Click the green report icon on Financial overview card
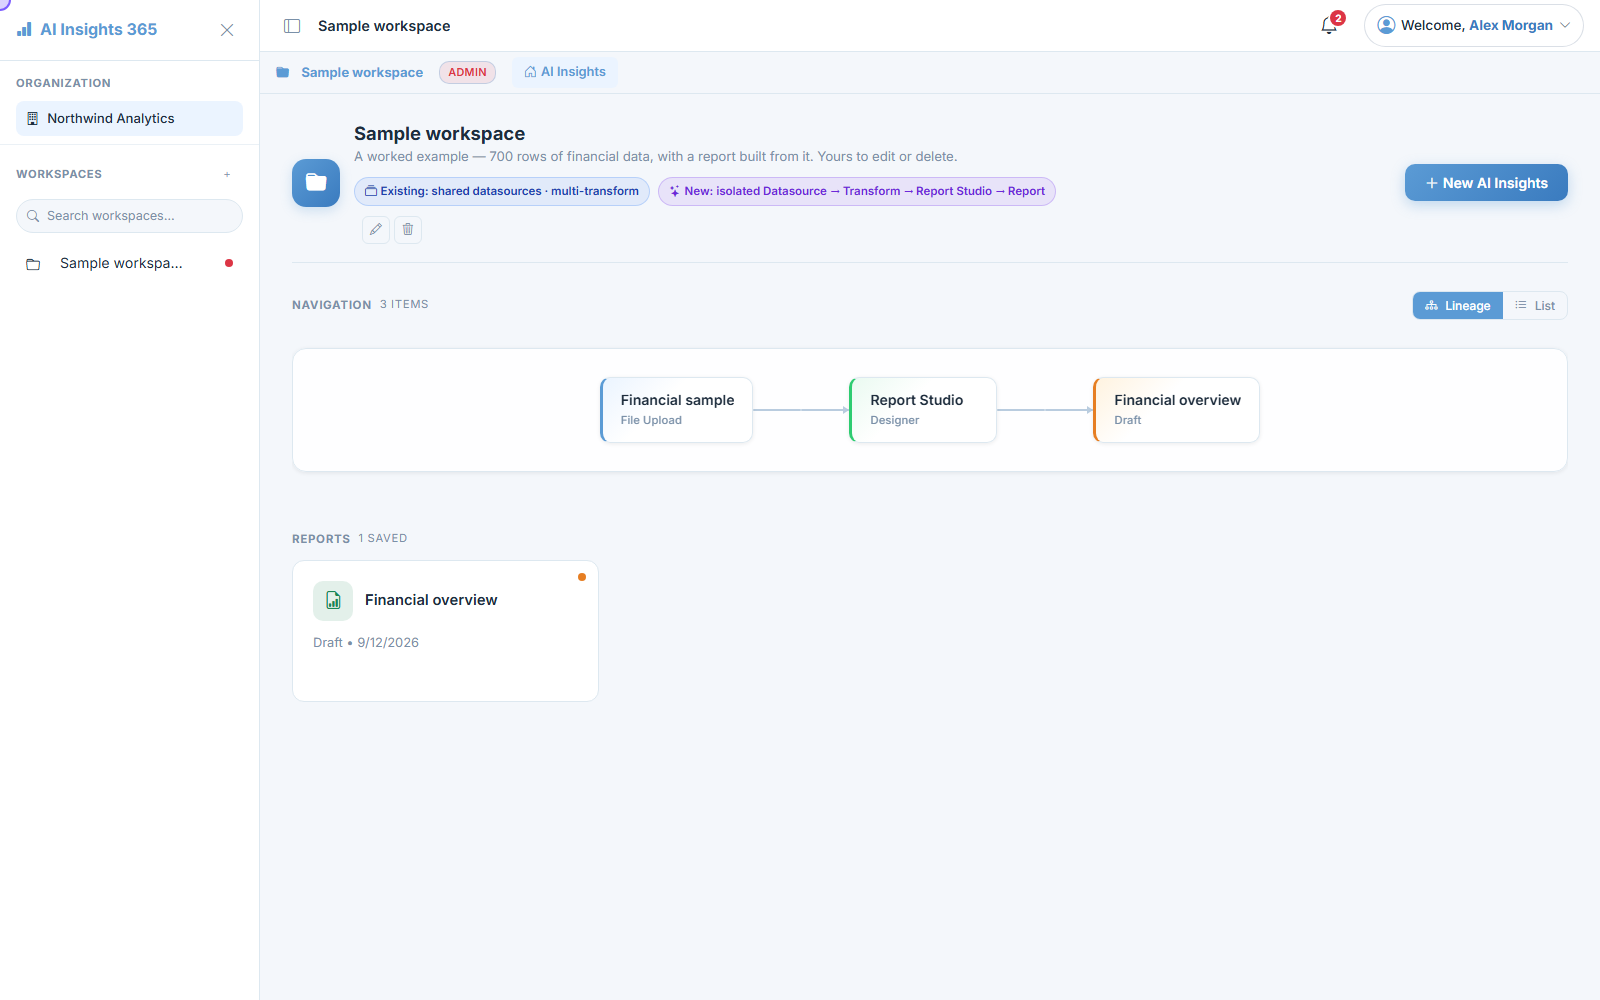Viewport: 1600px width, 1000px height. [333, 601]
